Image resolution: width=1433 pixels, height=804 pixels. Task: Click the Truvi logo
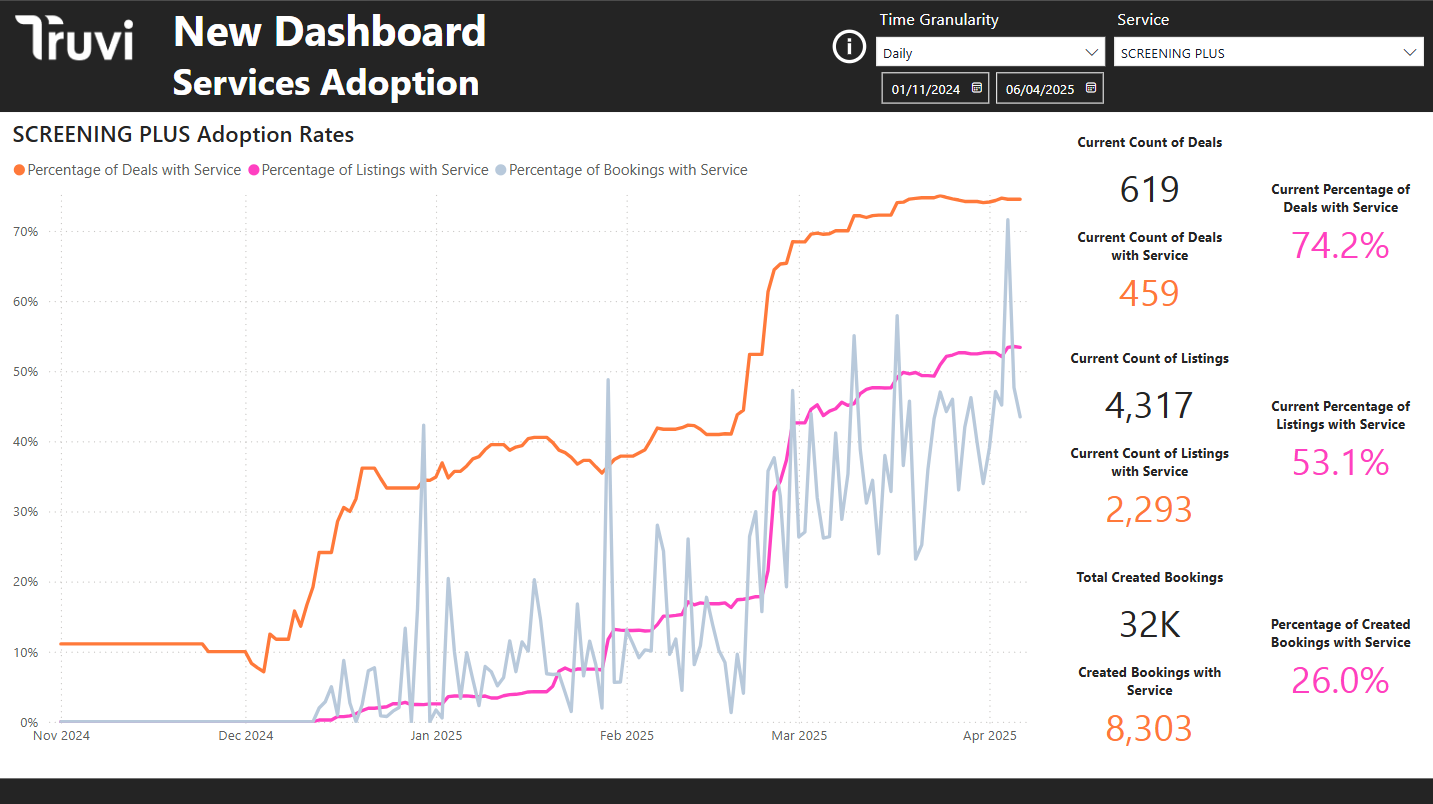(75, 40)
